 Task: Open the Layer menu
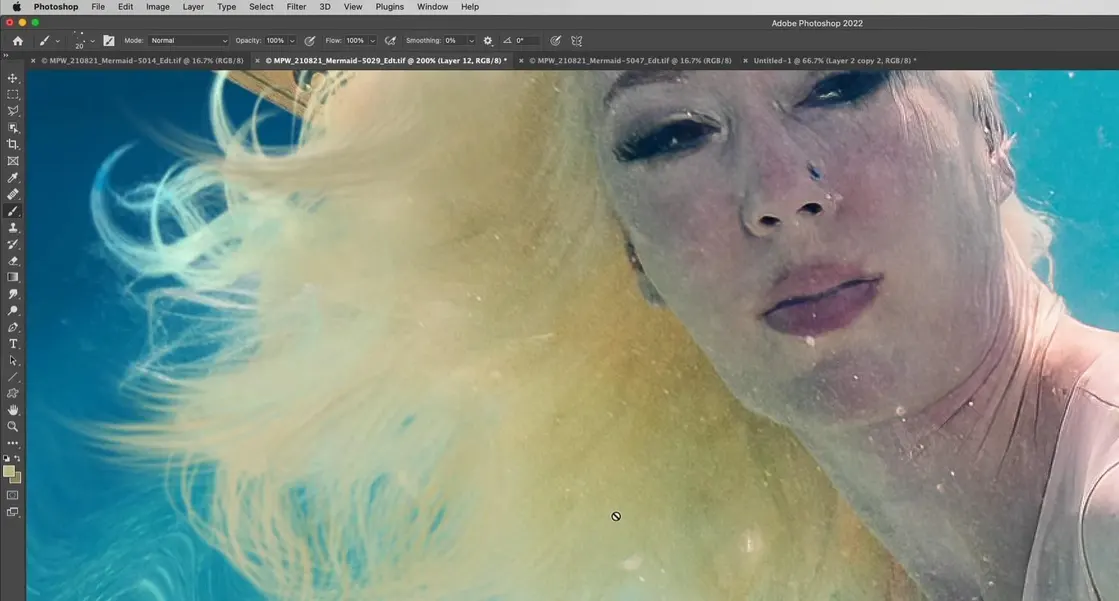point(193,7)
